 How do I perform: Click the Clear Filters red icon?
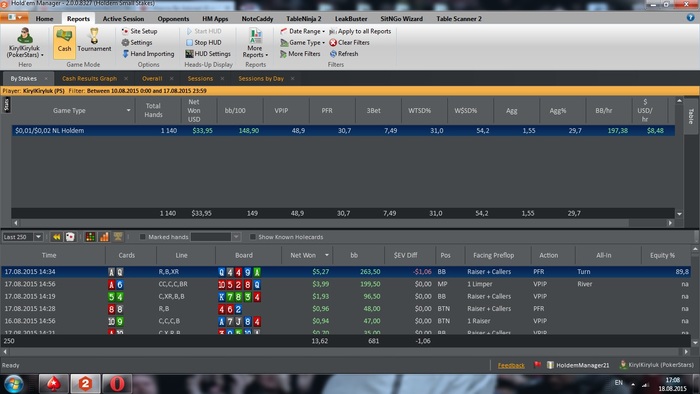[333, 42]
